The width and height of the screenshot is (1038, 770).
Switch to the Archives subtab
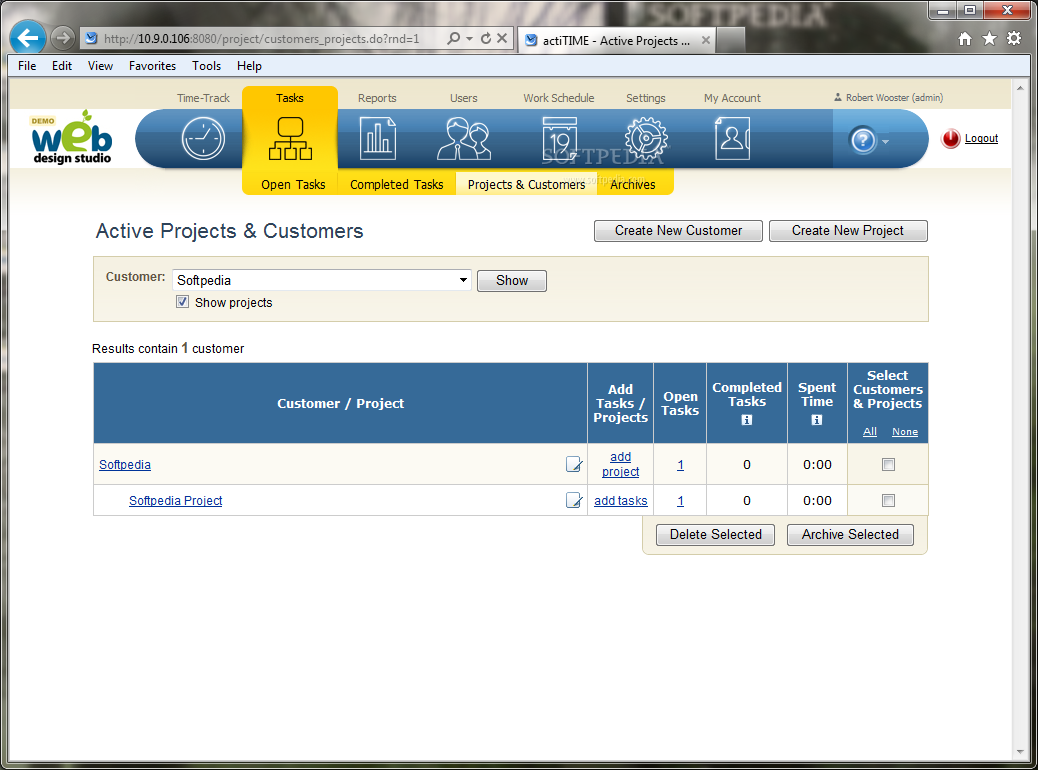(633, 184)
